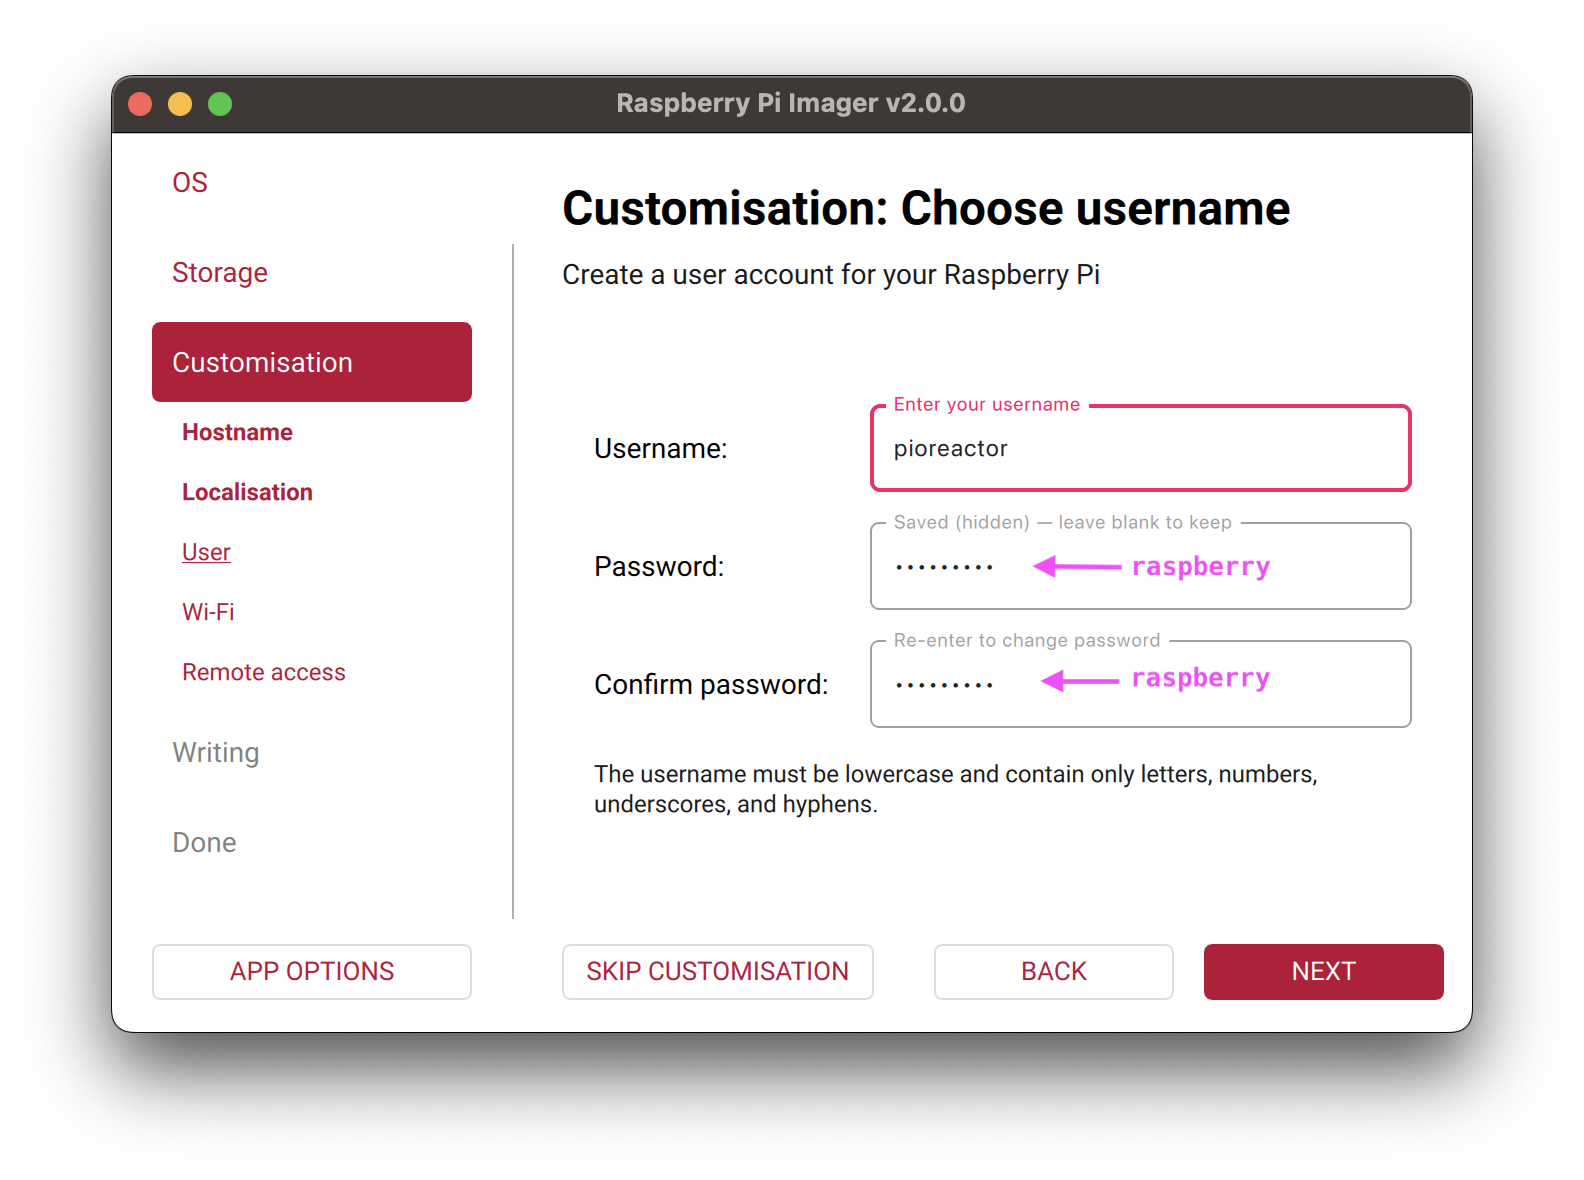Go to the Storage step
1584x1180 pixels.
point(220,272)
